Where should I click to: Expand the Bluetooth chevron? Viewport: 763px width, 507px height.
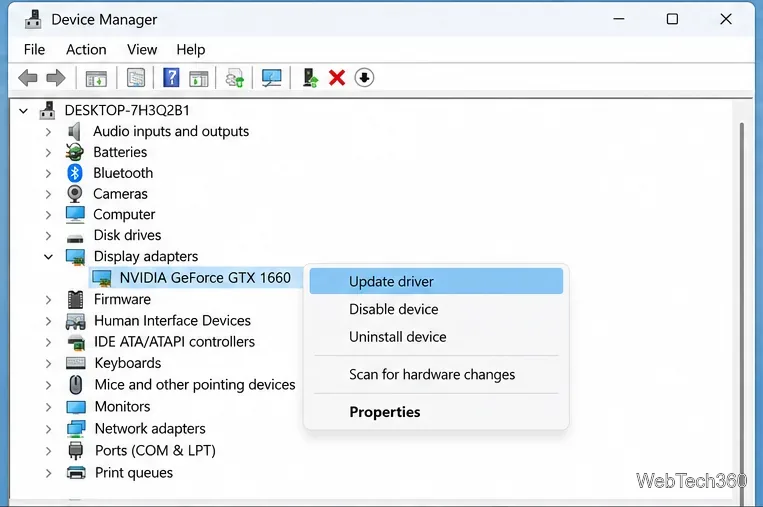pyautogui.click(x=48, y=173)
